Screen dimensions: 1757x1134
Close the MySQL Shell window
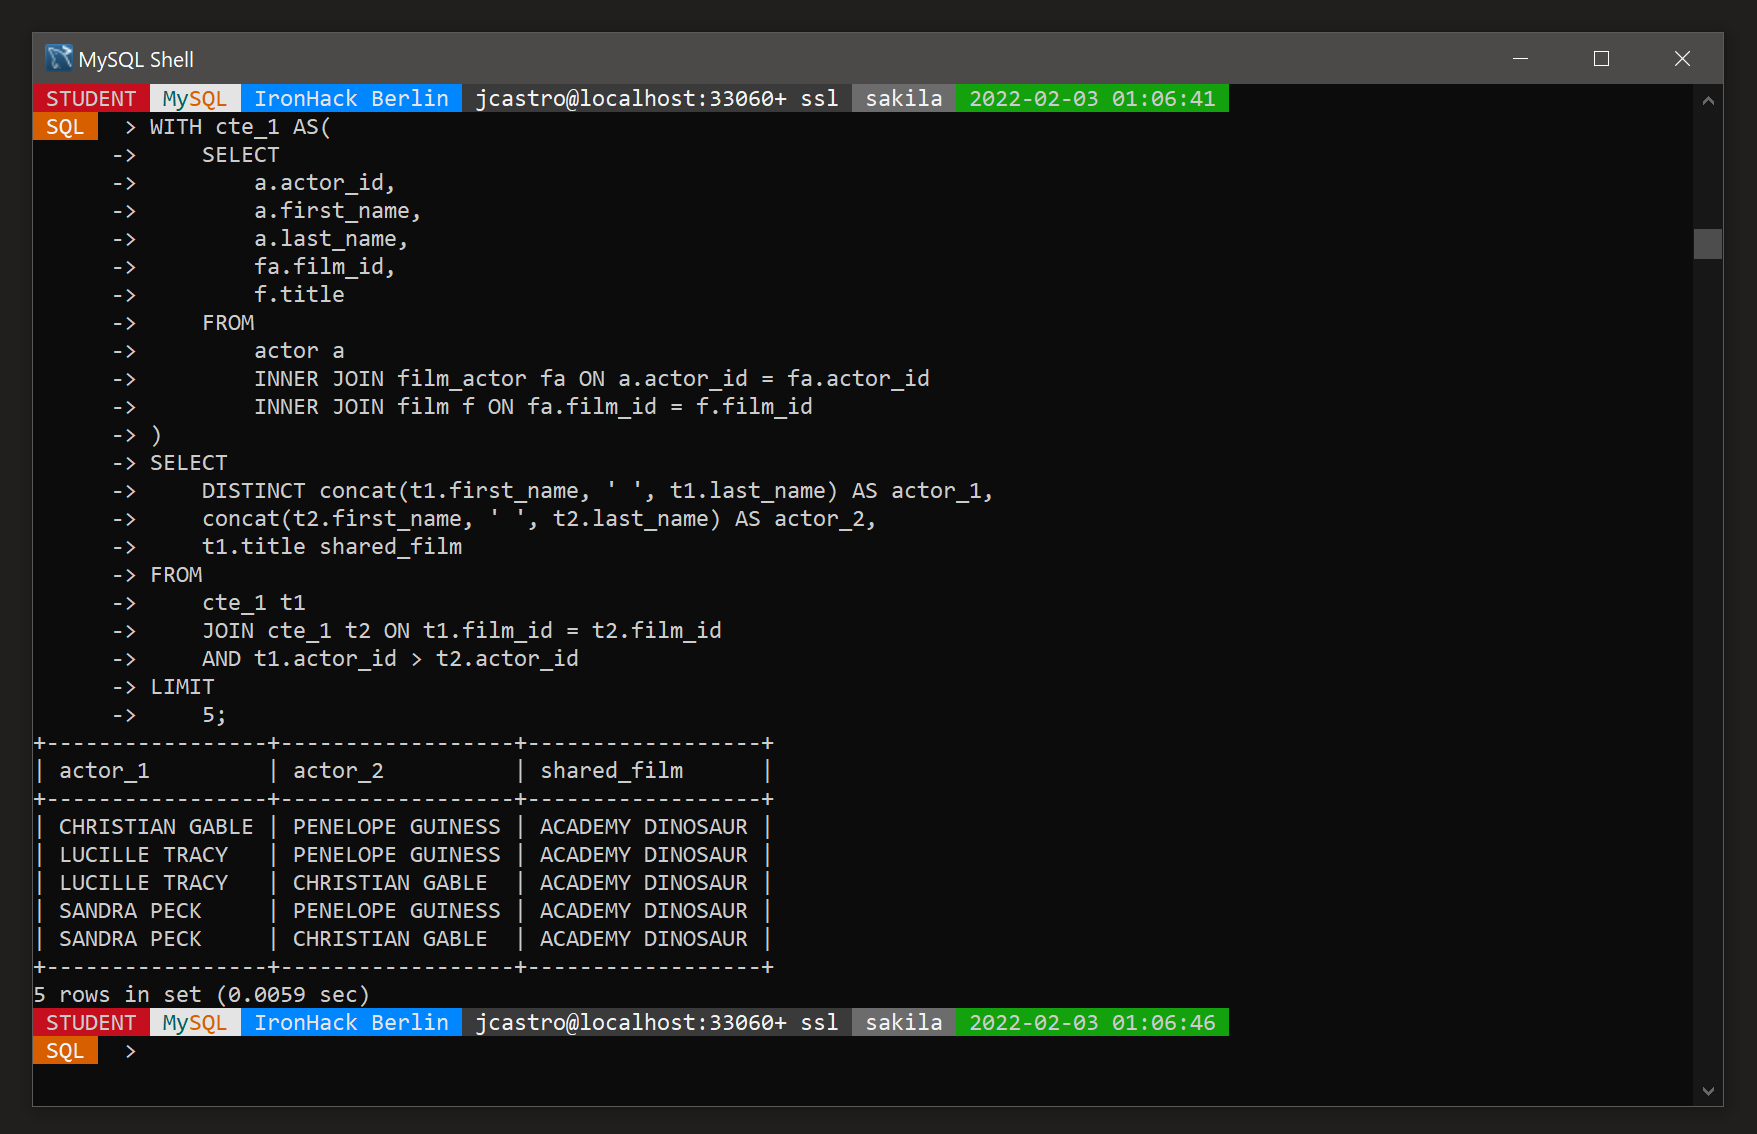tap(1682, 58)
